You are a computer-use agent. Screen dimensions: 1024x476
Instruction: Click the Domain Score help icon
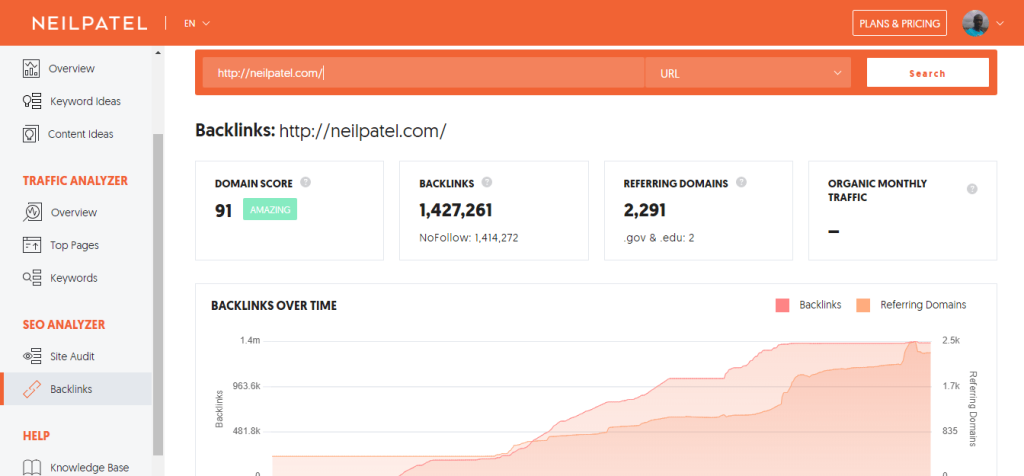pyautogui.click(x=305, y=183)
